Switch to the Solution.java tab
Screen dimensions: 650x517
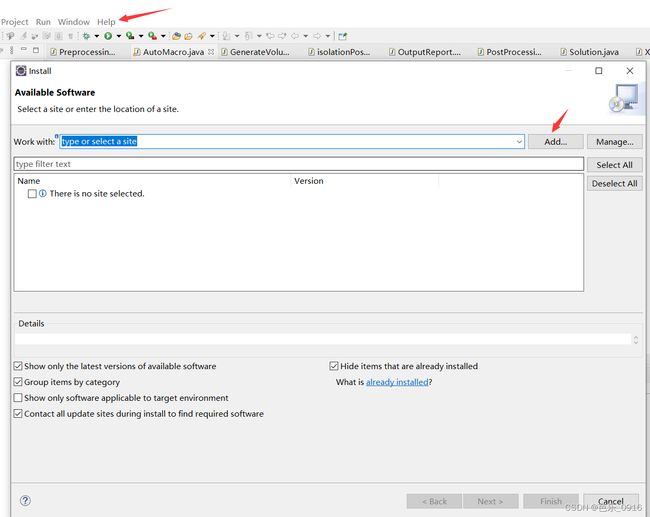click(590, 52)
